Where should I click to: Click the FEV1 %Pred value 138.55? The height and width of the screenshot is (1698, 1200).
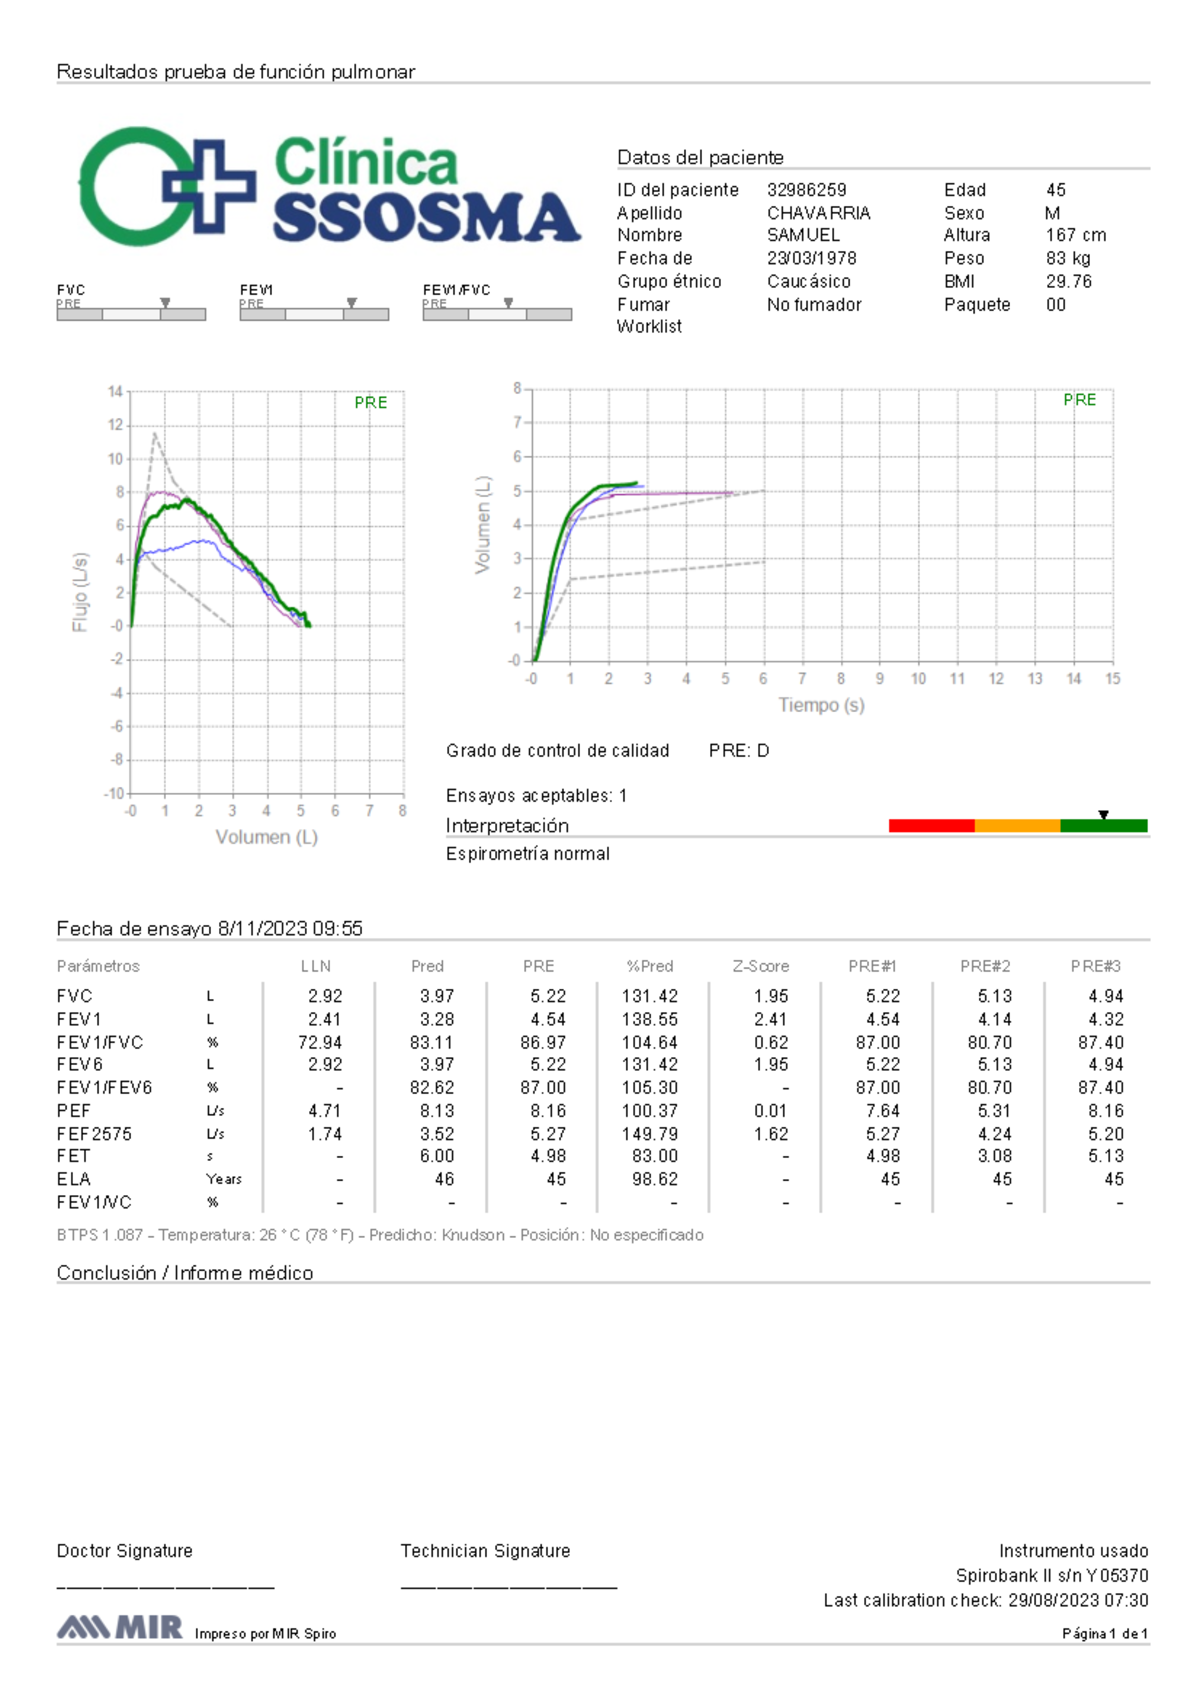650,1019
